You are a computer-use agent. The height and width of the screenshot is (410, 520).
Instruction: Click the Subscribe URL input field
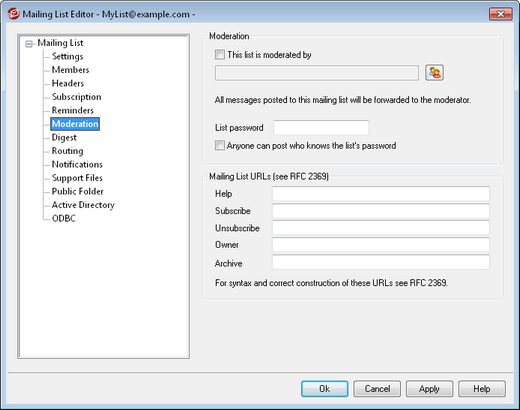click(x=381, y=211)
